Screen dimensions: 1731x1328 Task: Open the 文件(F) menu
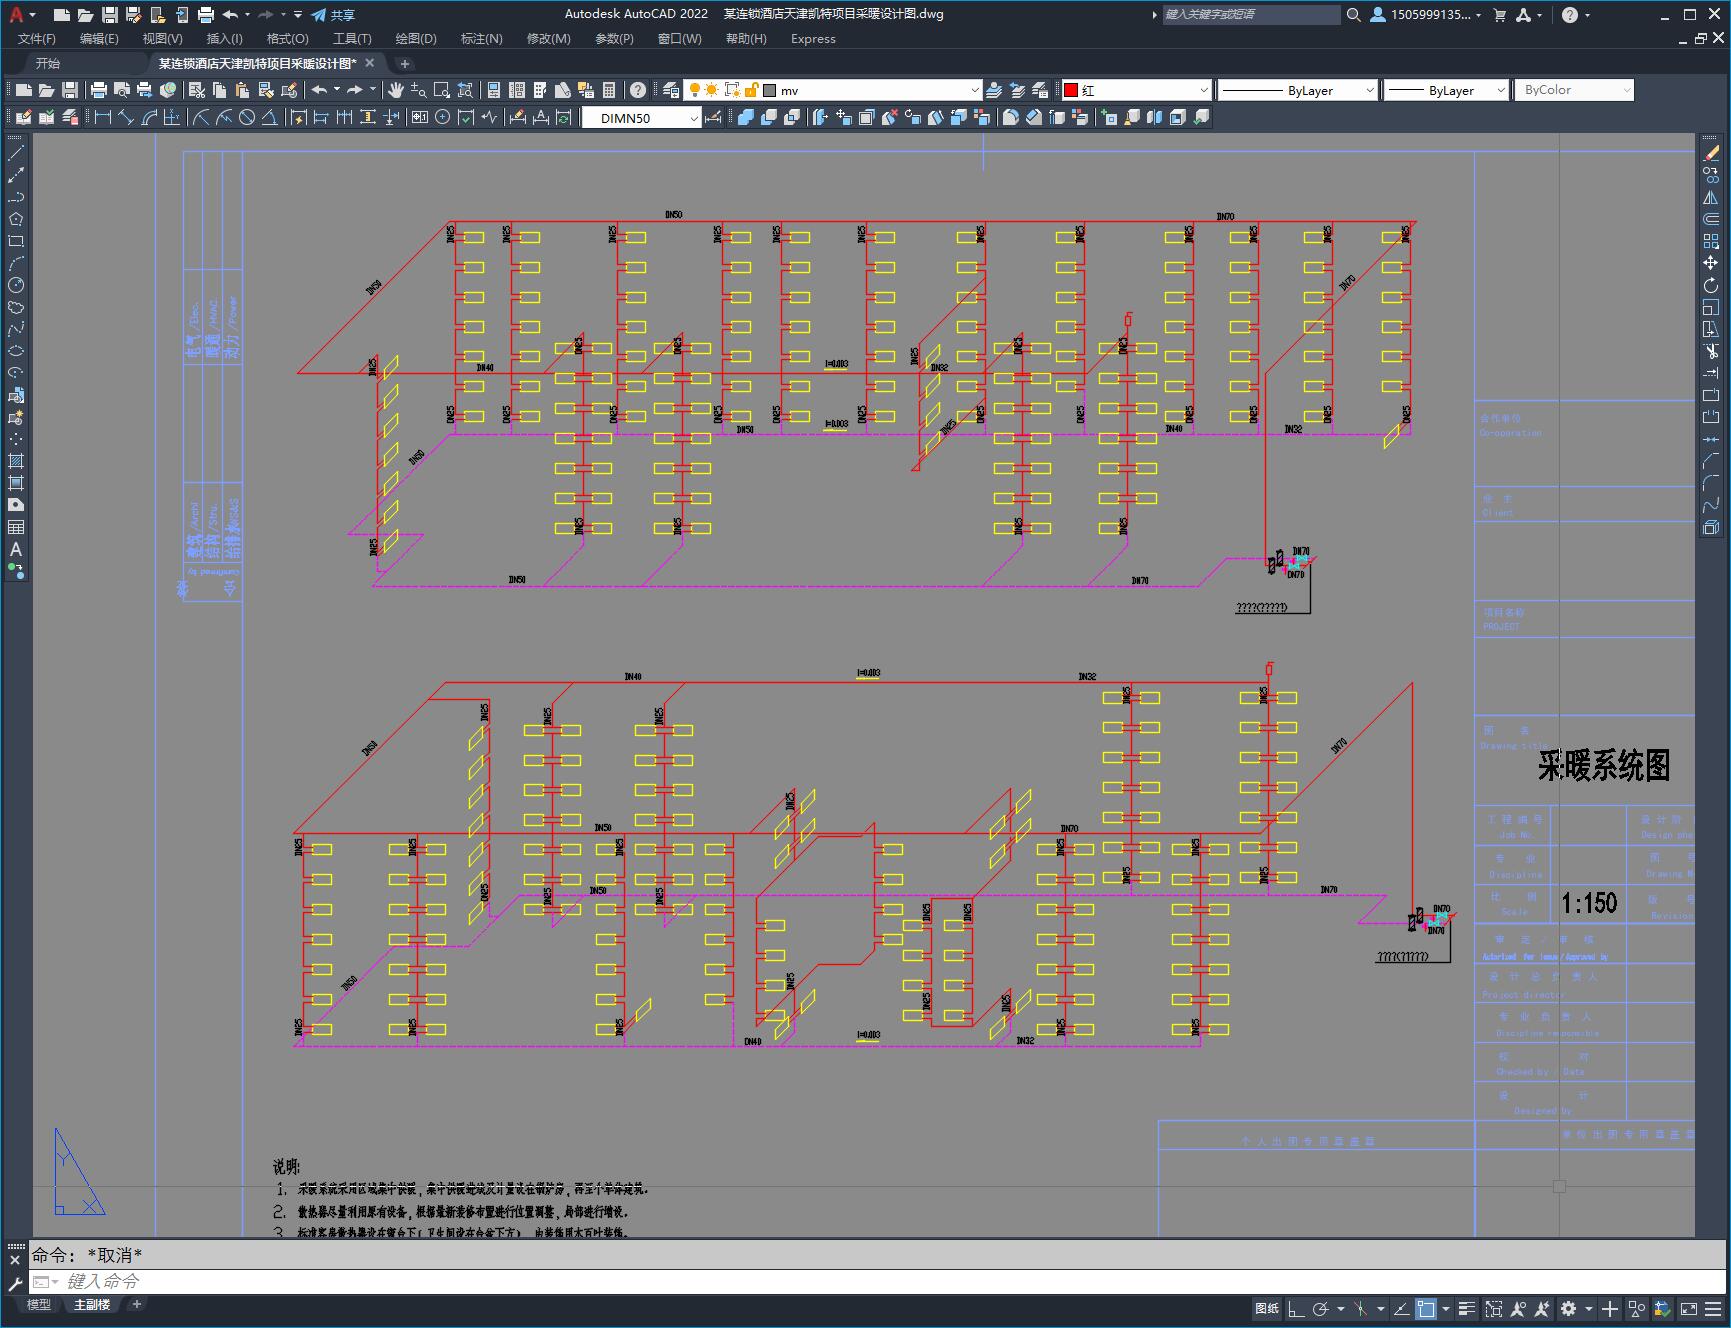pos(37,39)
